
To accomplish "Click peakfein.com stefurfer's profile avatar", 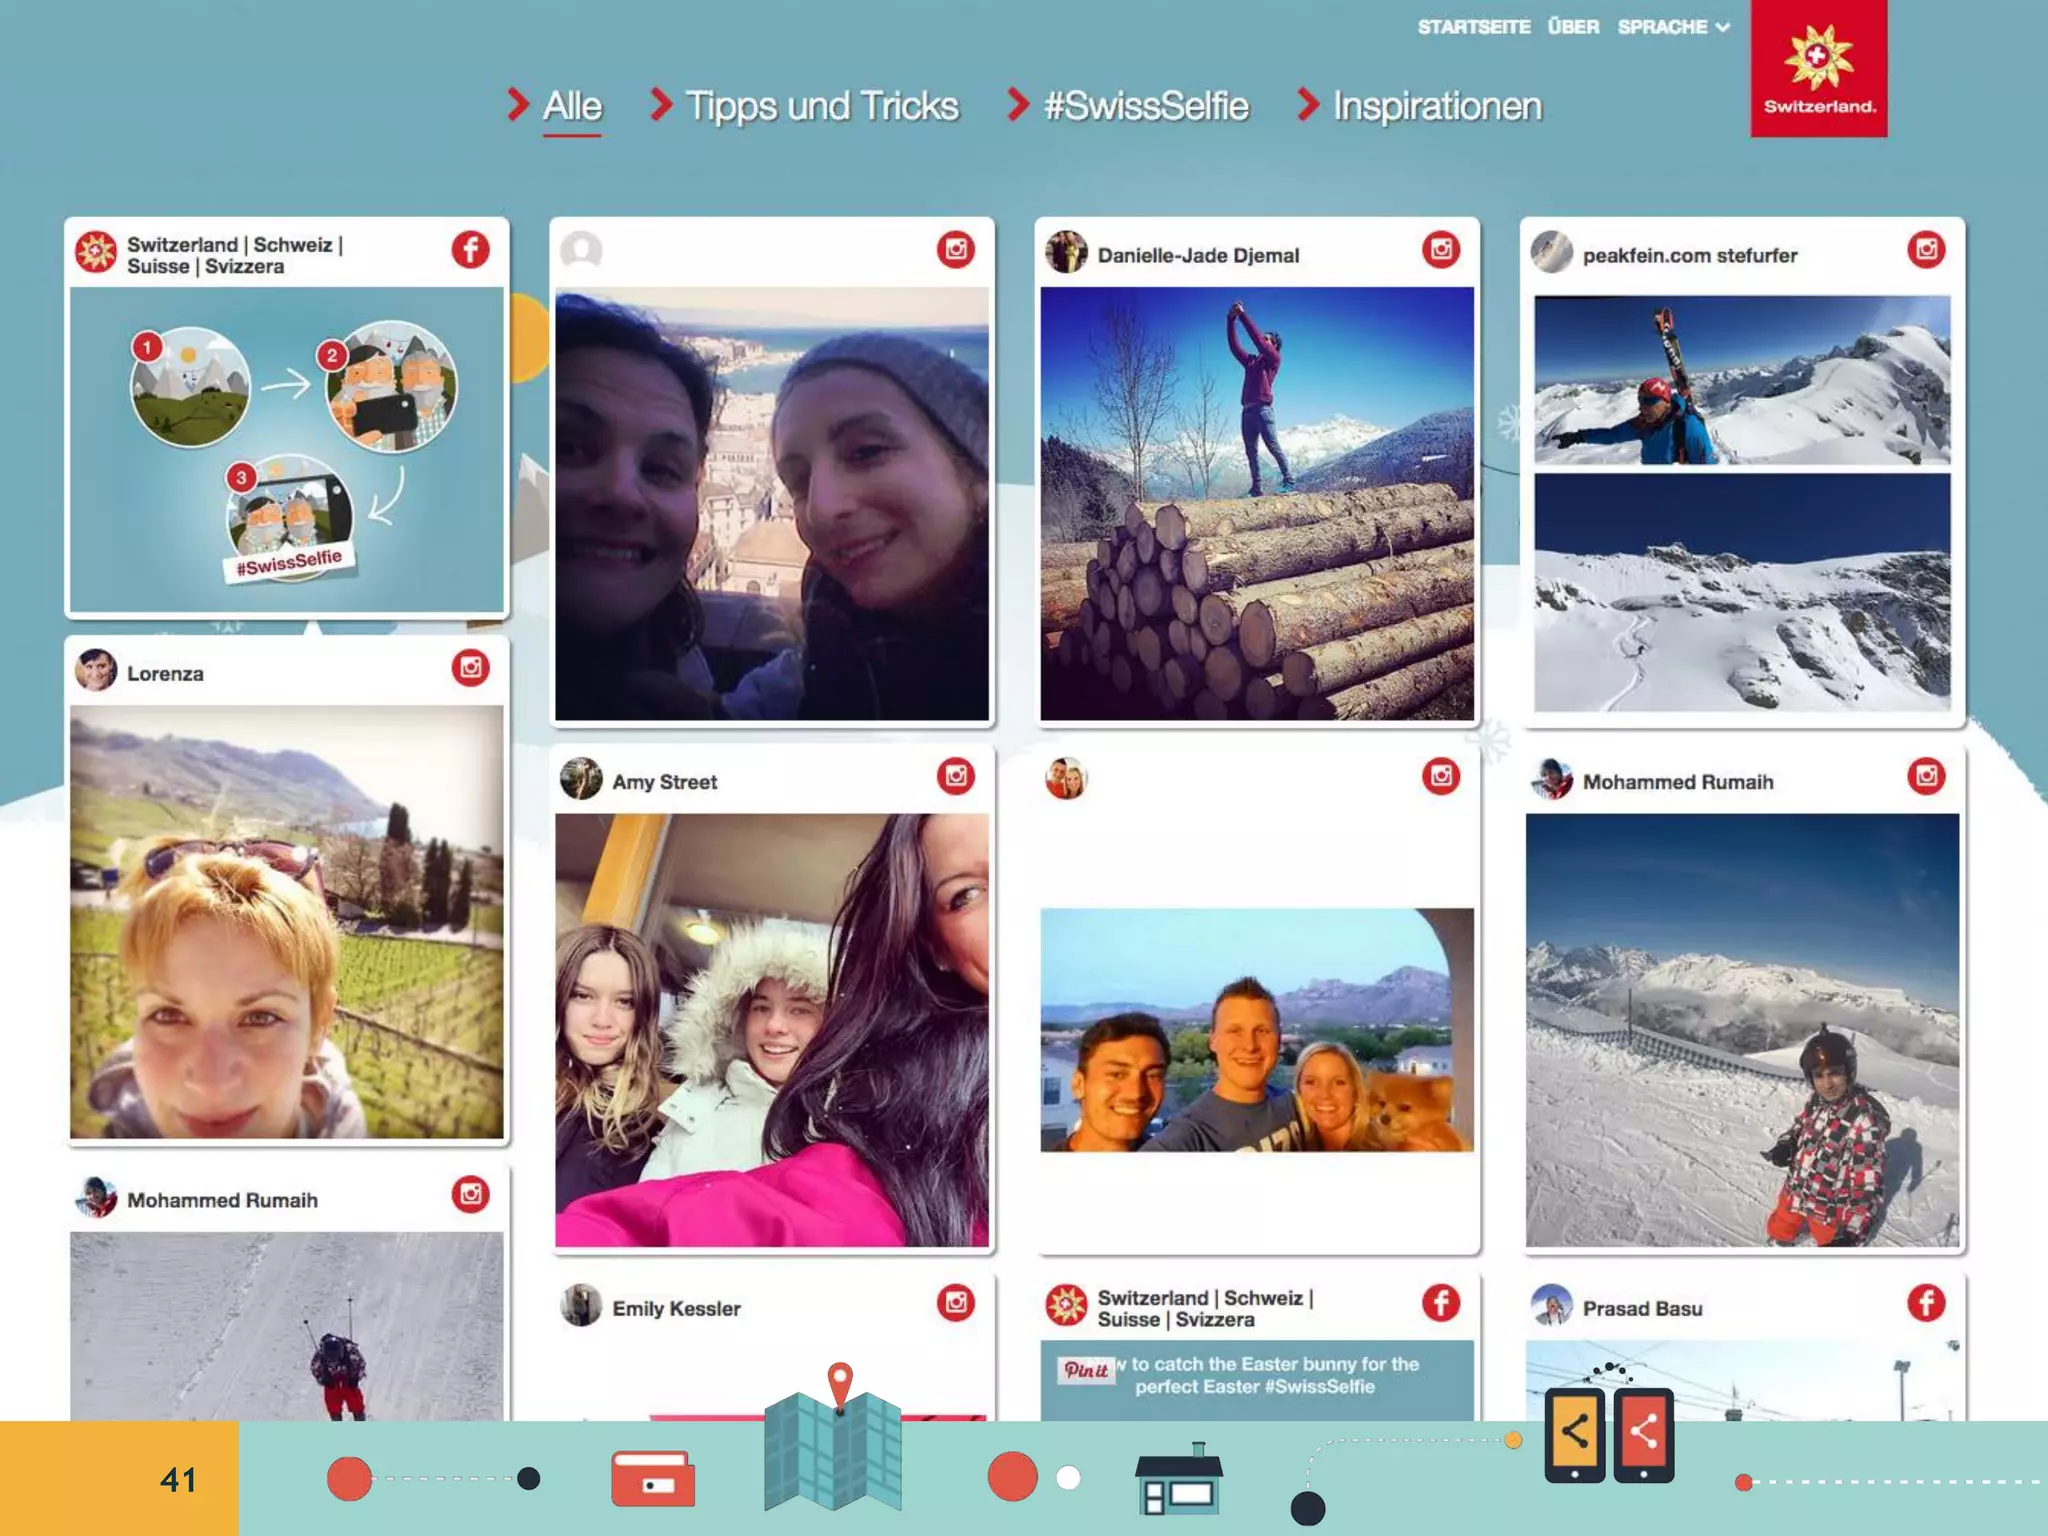I will tap(1552, 252).
